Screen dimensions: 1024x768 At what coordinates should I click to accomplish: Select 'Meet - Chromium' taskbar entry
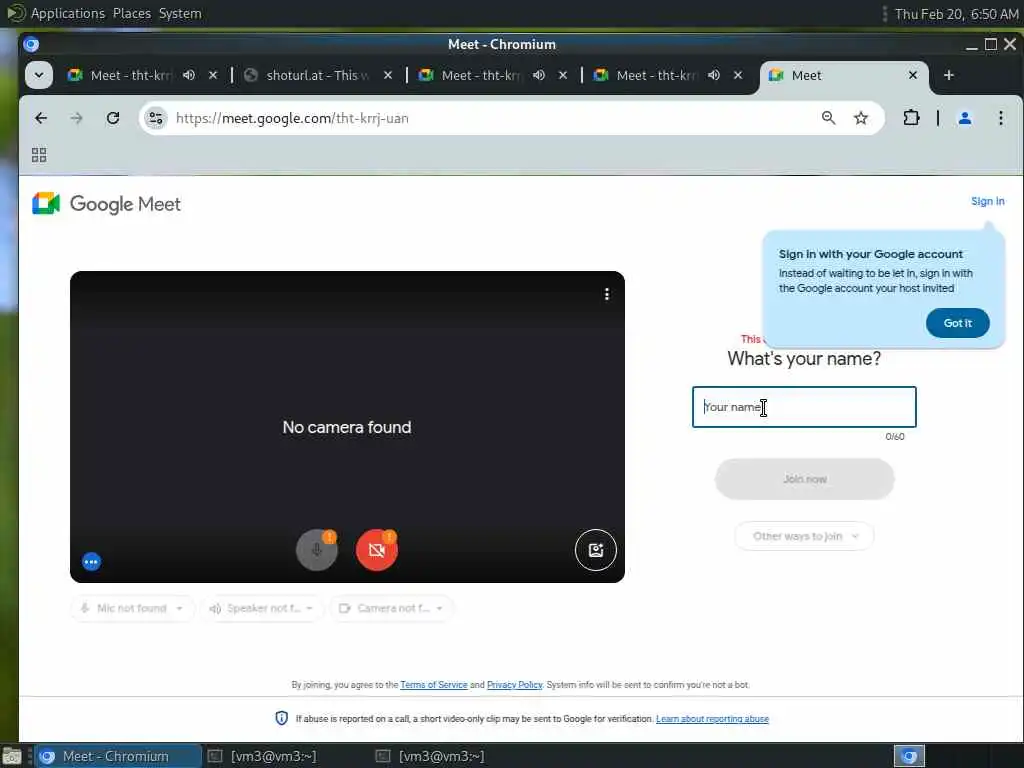click(x=118, y=756)
